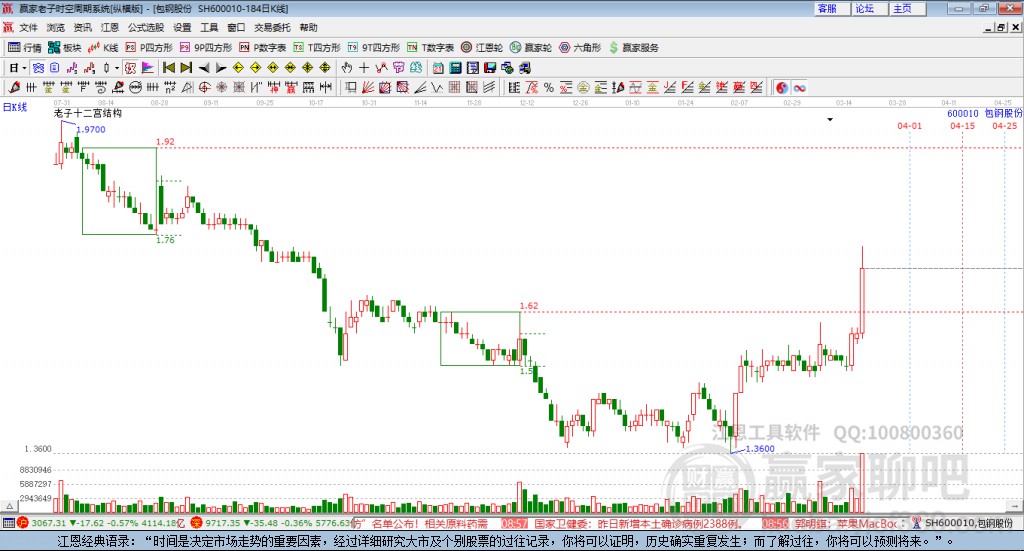Open the calculator icon
The height and width of the screenshot is (551, 1024).
(x=455, y=68)
